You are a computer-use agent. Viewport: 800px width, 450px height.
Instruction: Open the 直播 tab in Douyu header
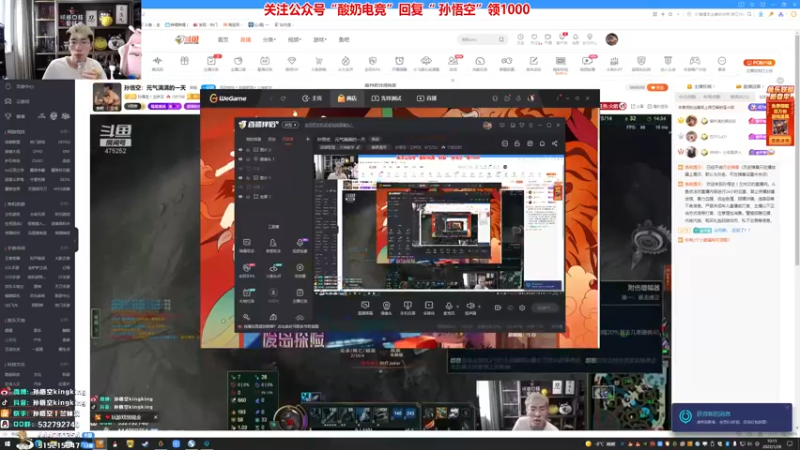click(x=245, y=39)
